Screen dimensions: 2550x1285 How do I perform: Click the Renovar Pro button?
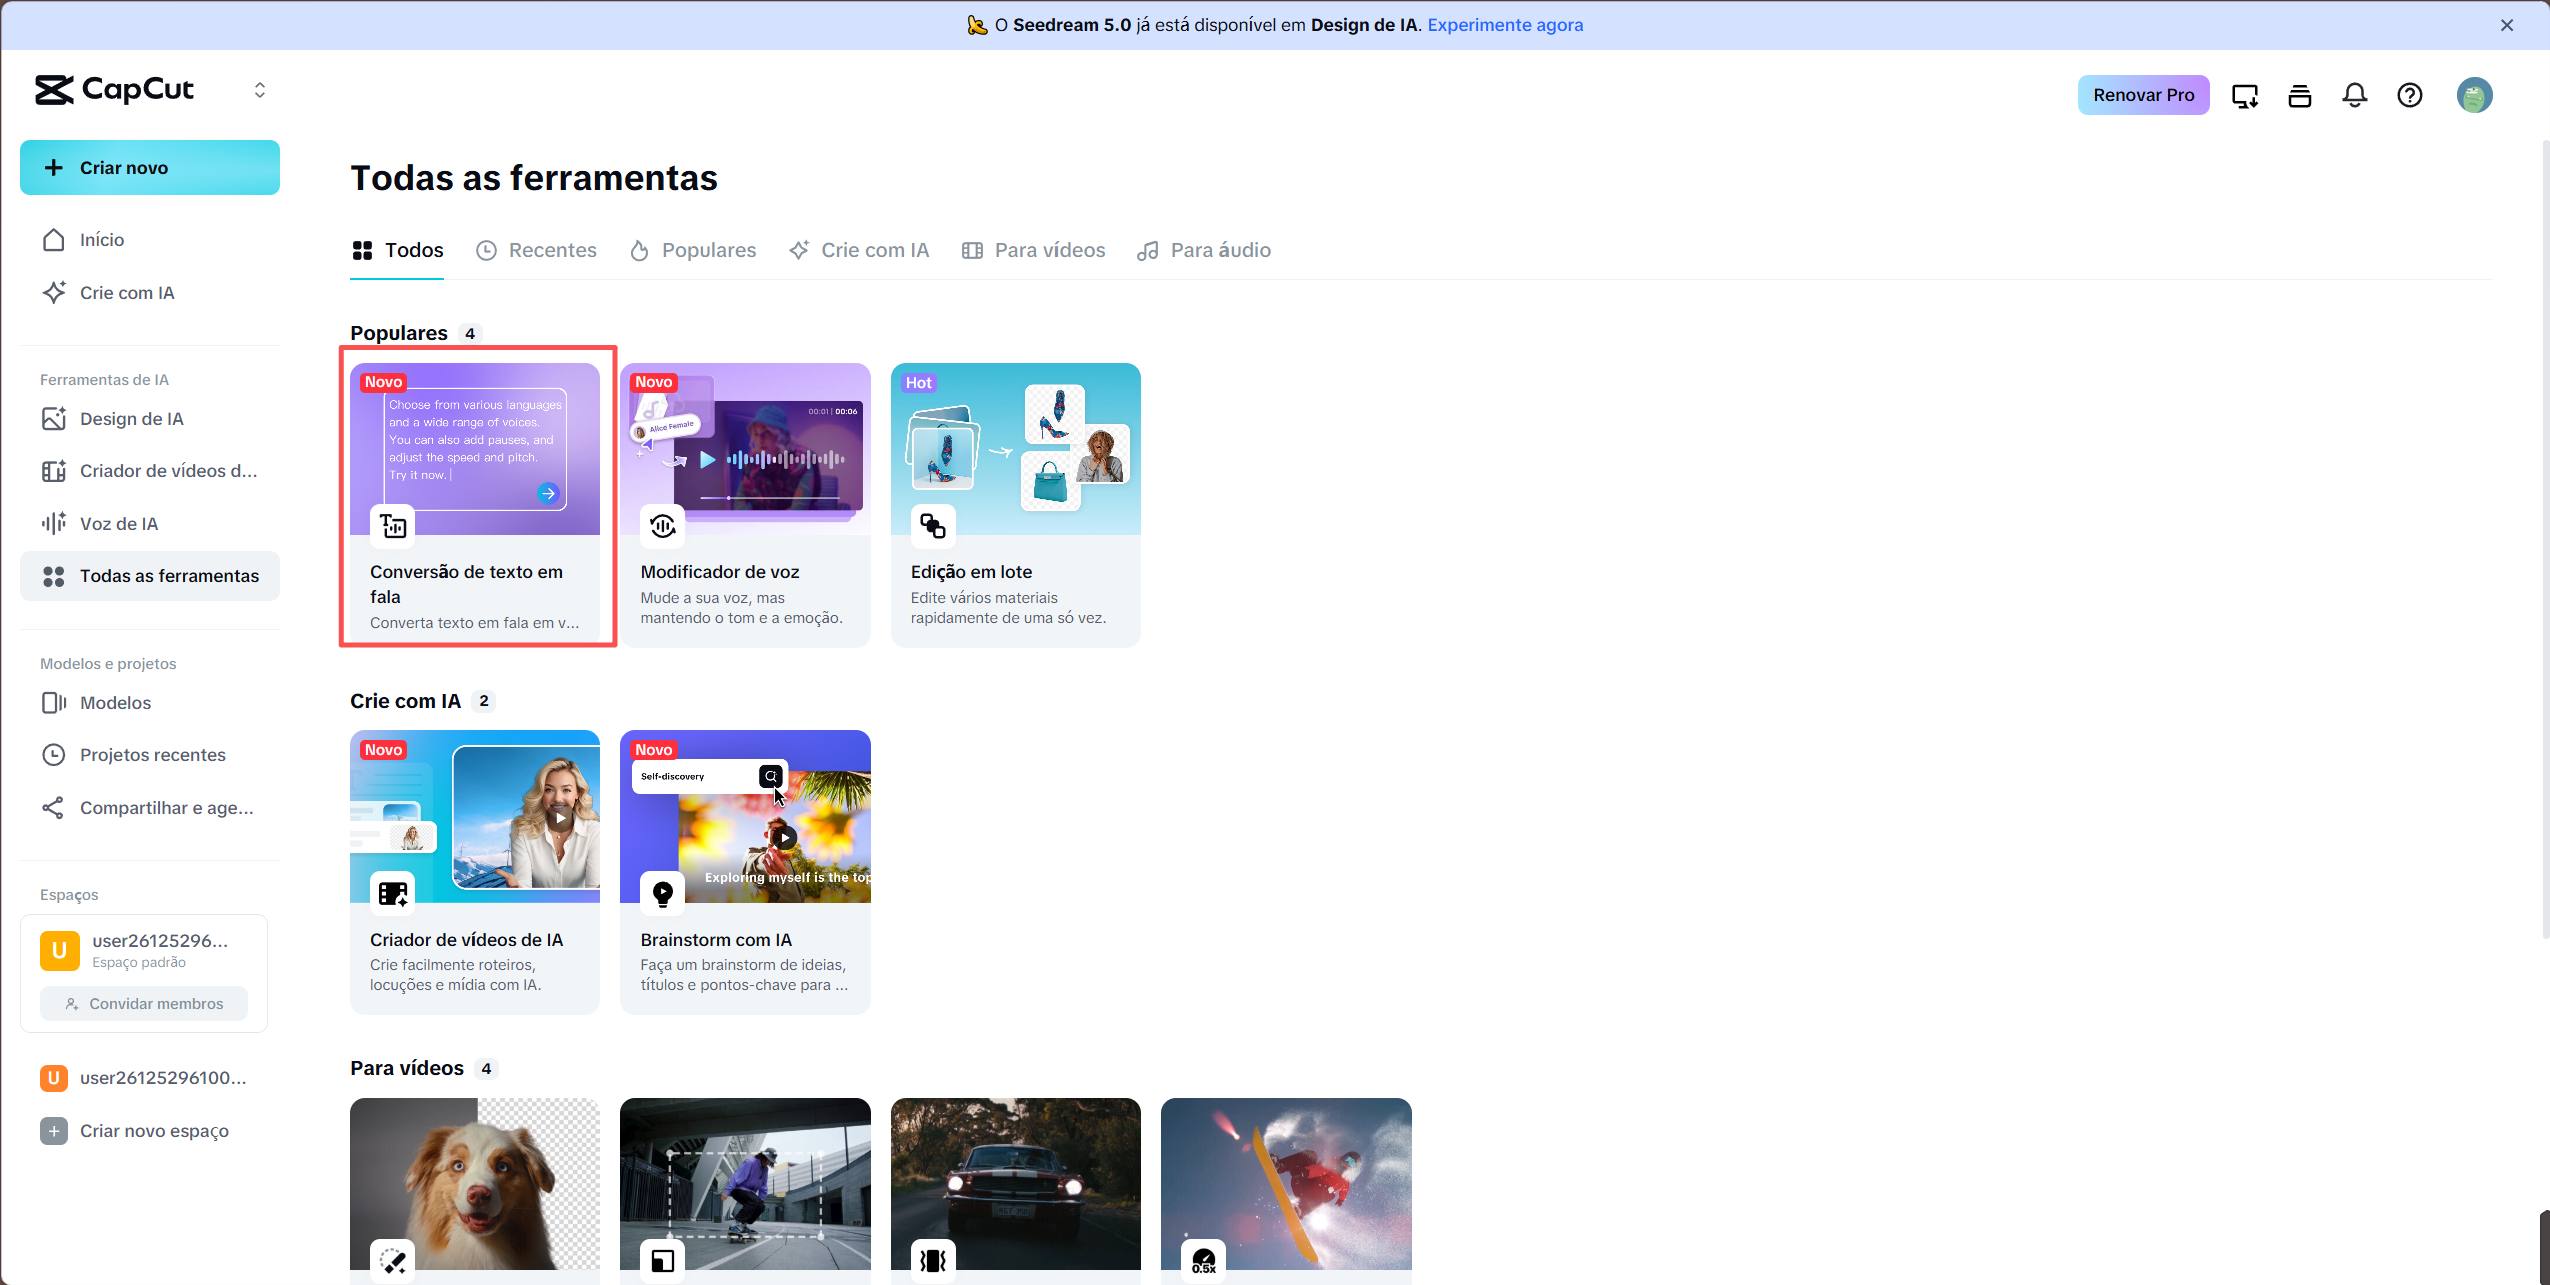coord(2143,95)
